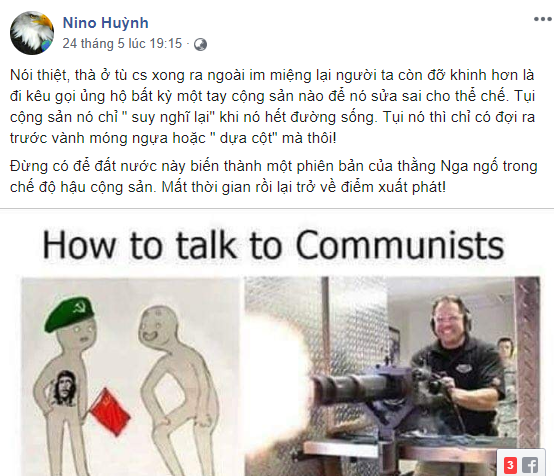The height and width of the screenshot is (476, 554).
Task: Click the red notification badge showing 3
Action: point(510,465)
